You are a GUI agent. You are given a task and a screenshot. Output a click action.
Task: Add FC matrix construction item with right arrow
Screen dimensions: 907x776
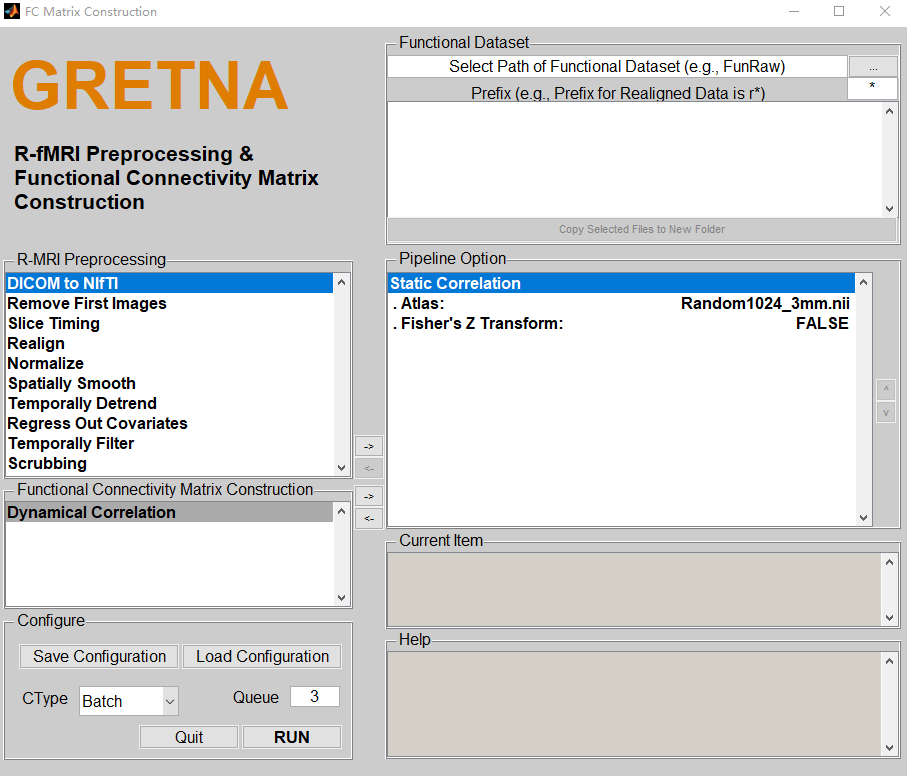pos(369,497)
